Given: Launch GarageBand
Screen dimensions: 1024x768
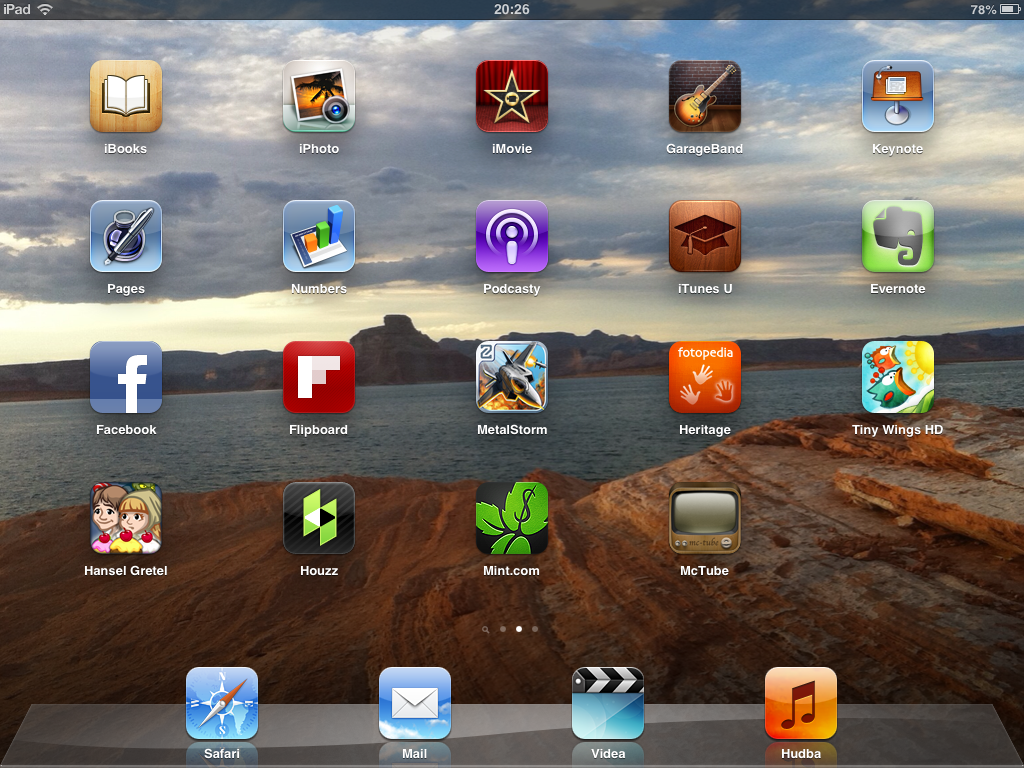Looking at the screenshot, I should click(x=705, y=97).
